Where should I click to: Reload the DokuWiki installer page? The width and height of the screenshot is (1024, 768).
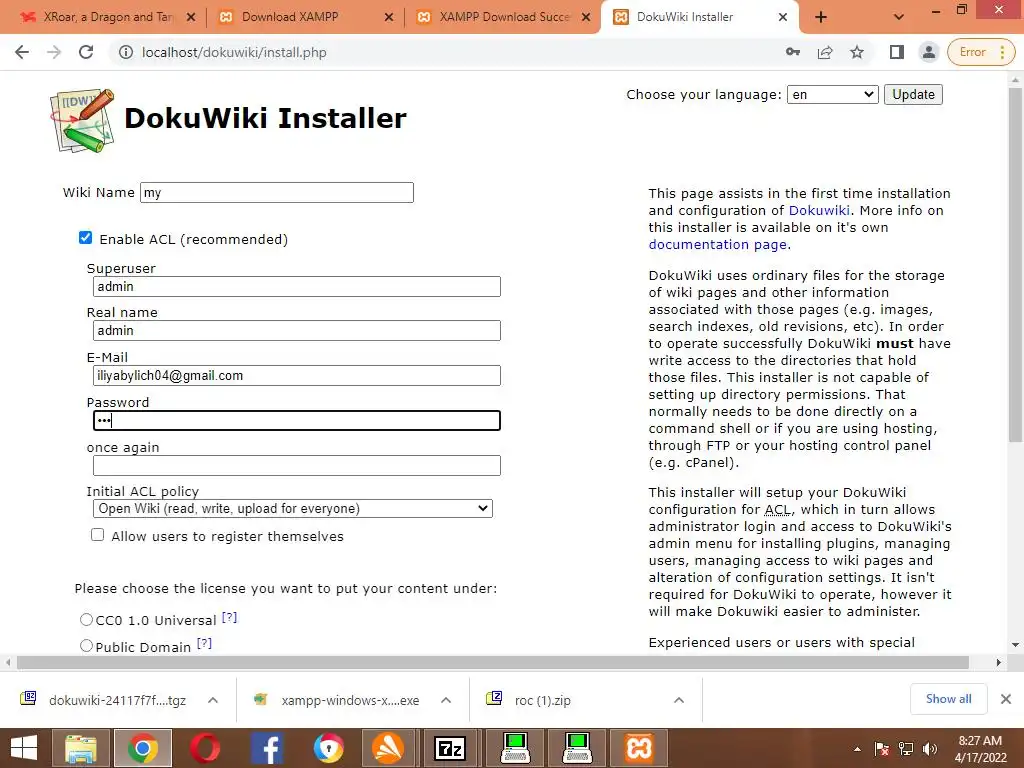86,52
